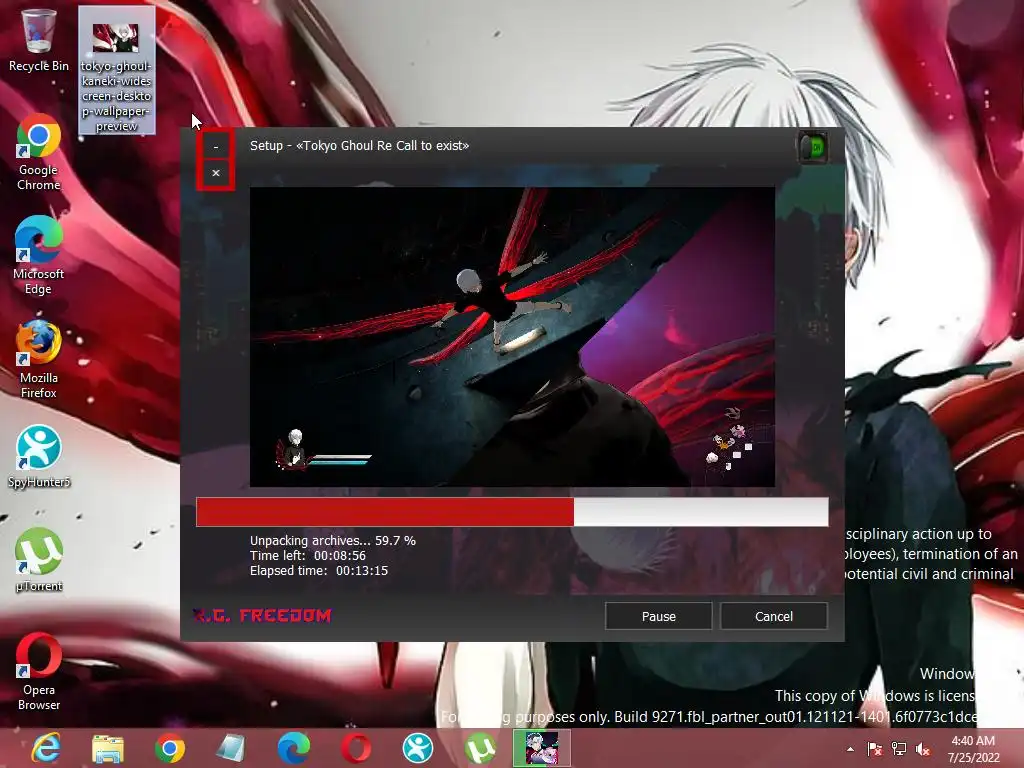Open µTorrent from the taskbar
The height and width of the screenshot is (768, 1024).
[480, 748]
